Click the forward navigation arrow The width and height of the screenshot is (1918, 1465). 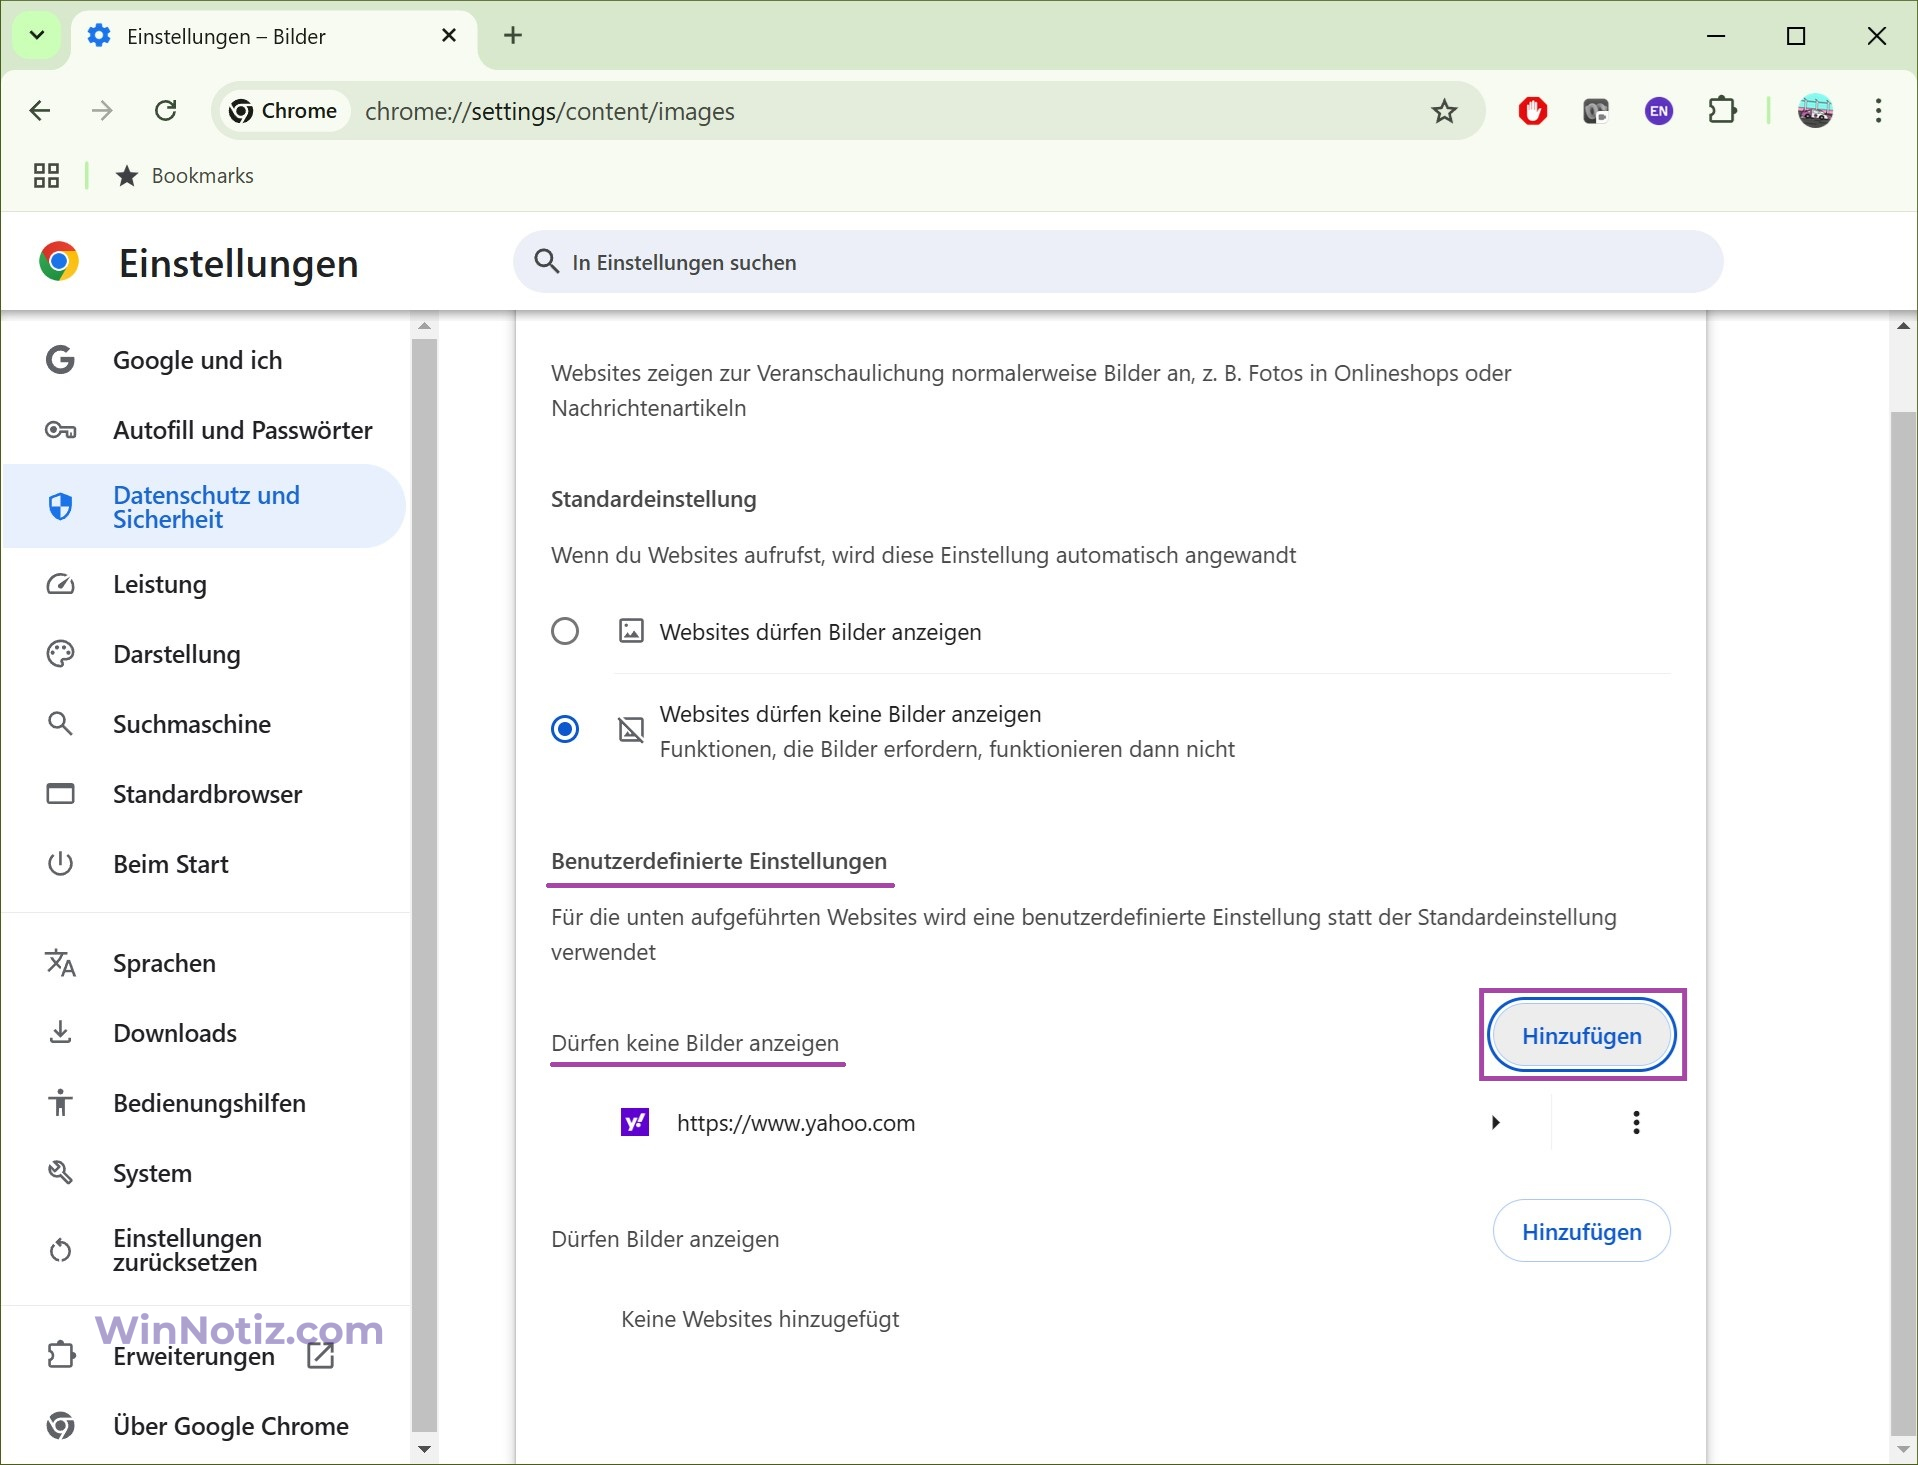(x=102, y=111)
